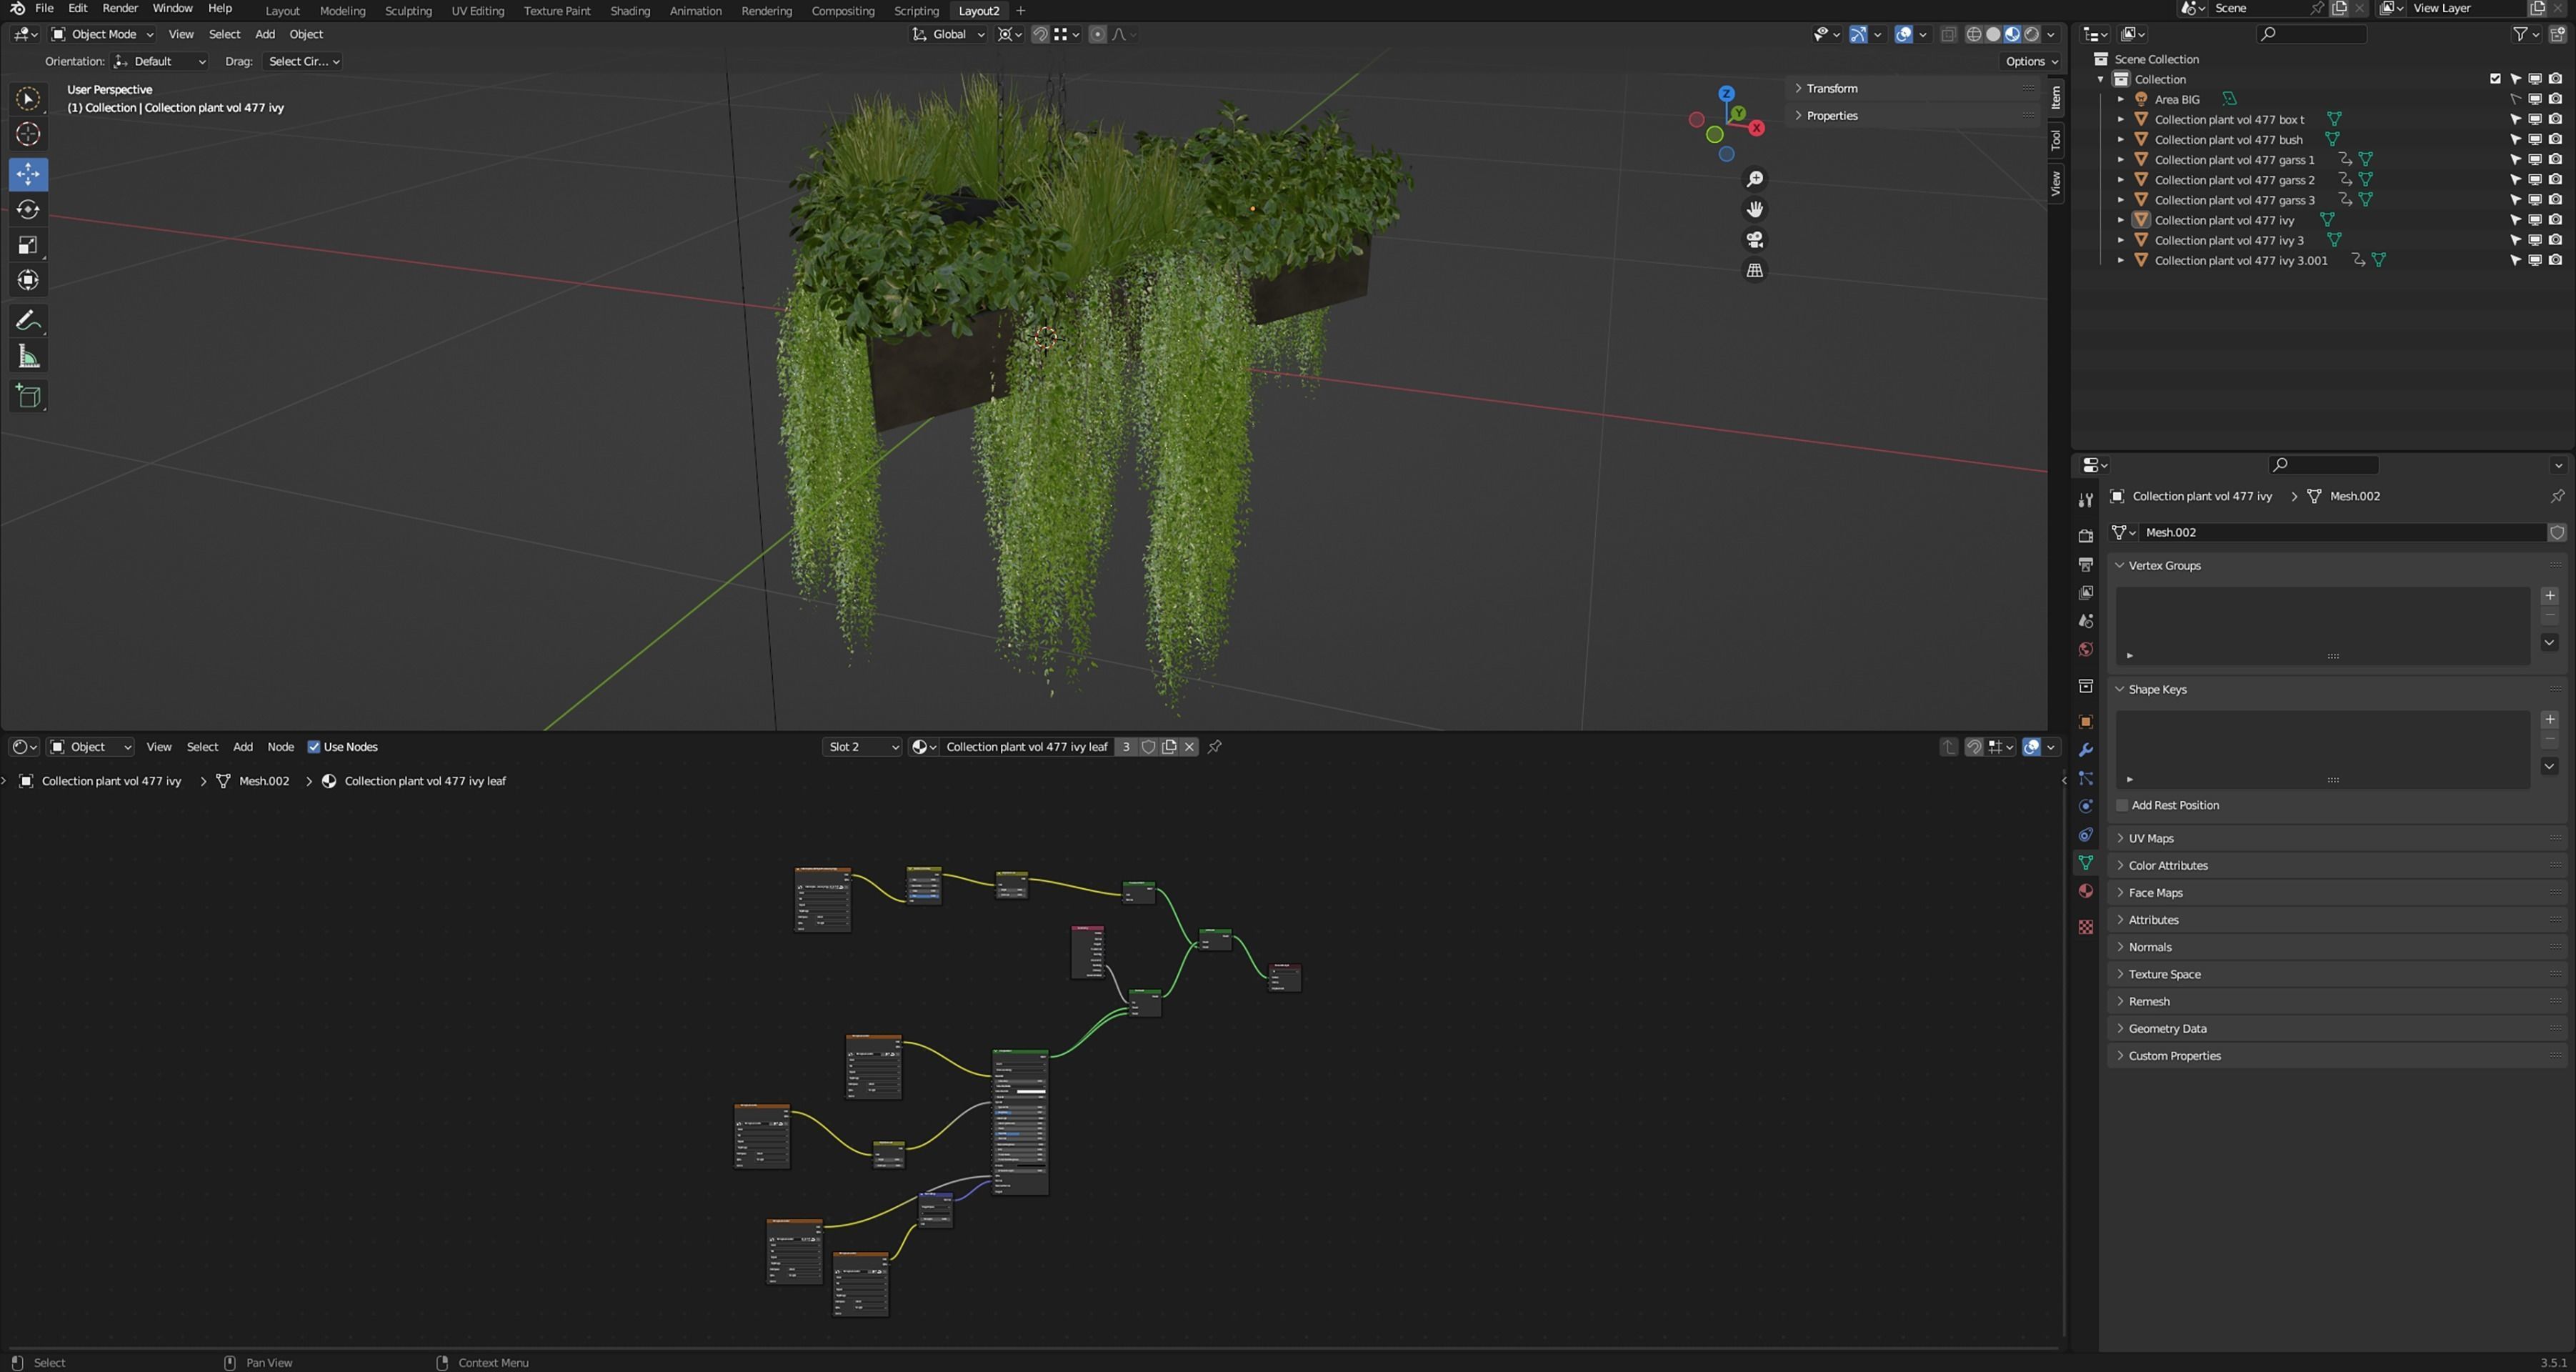Open the Edit menu
The width and height of the screenshot is (2576, 1372).
(x=77, y=8)
